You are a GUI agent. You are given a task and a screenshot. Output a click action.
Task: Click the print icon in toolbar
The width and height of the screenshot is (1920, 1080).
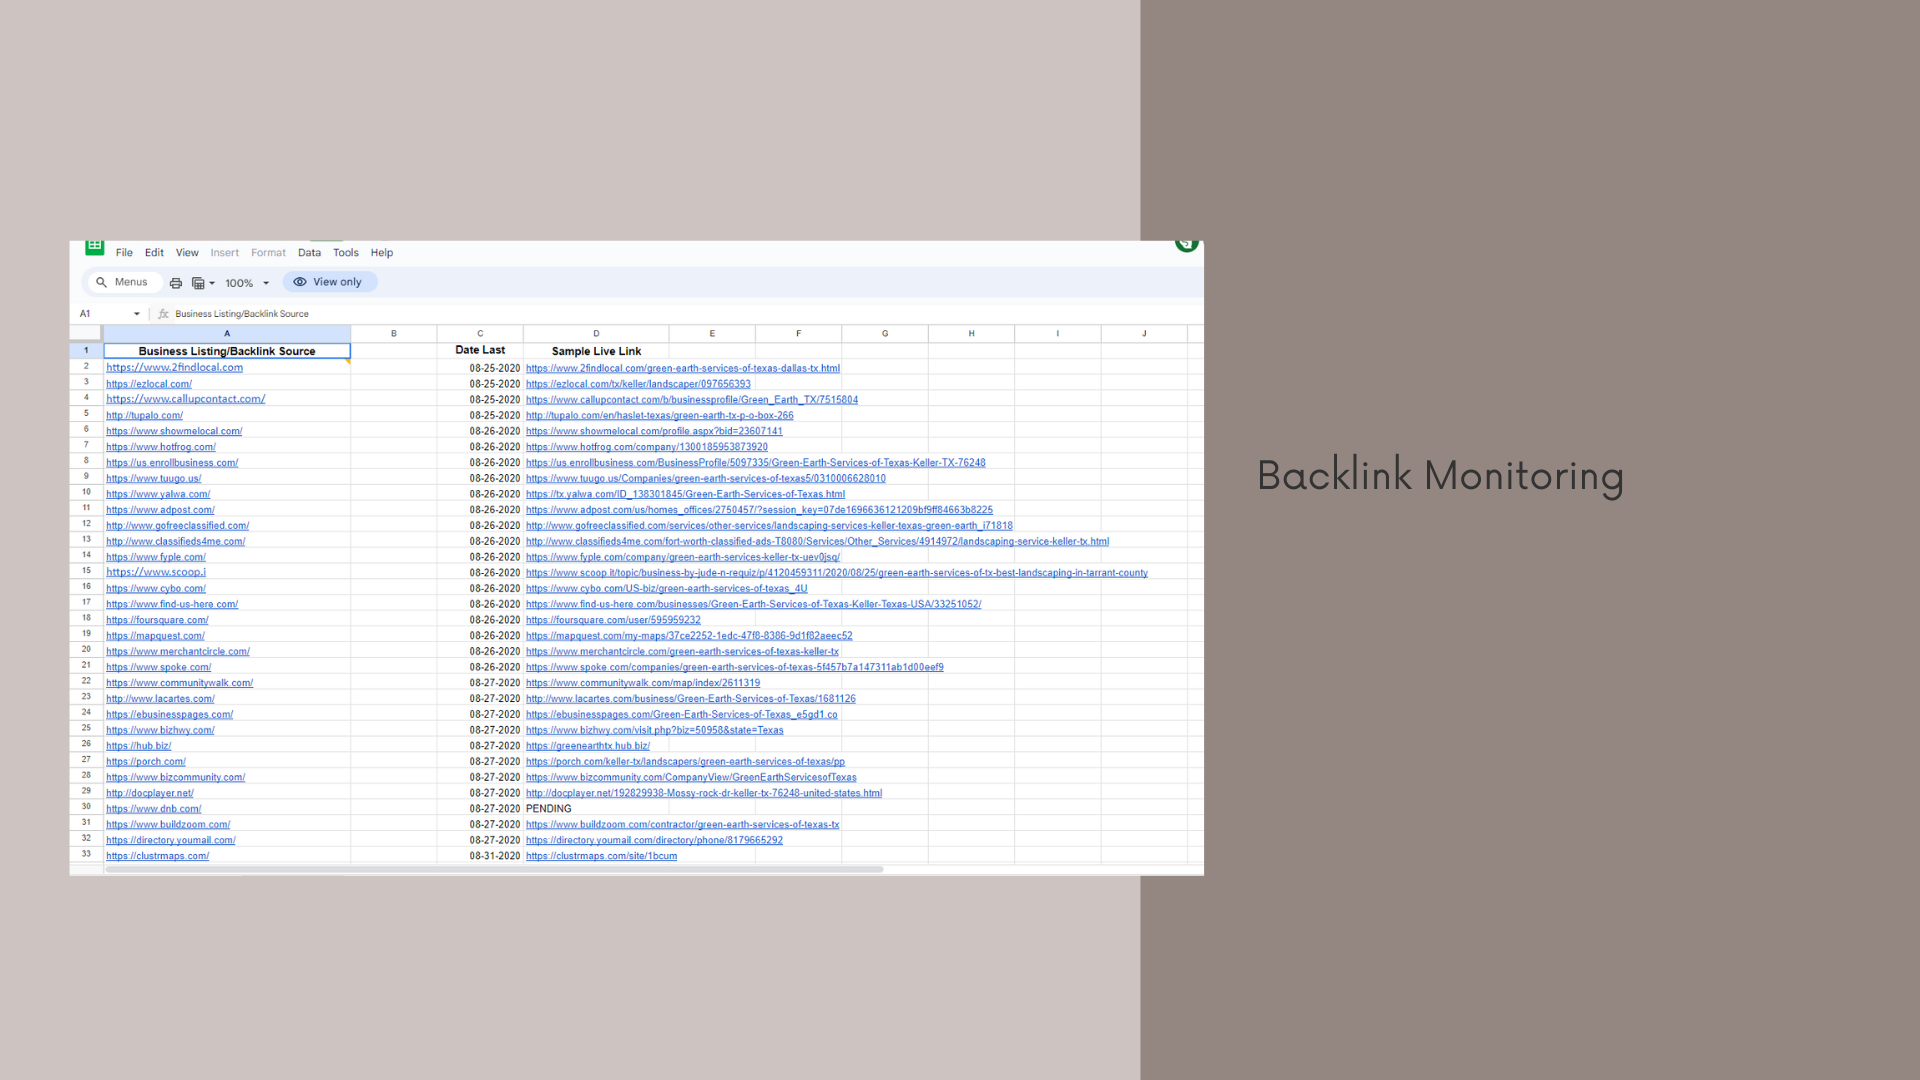point(176,283)
